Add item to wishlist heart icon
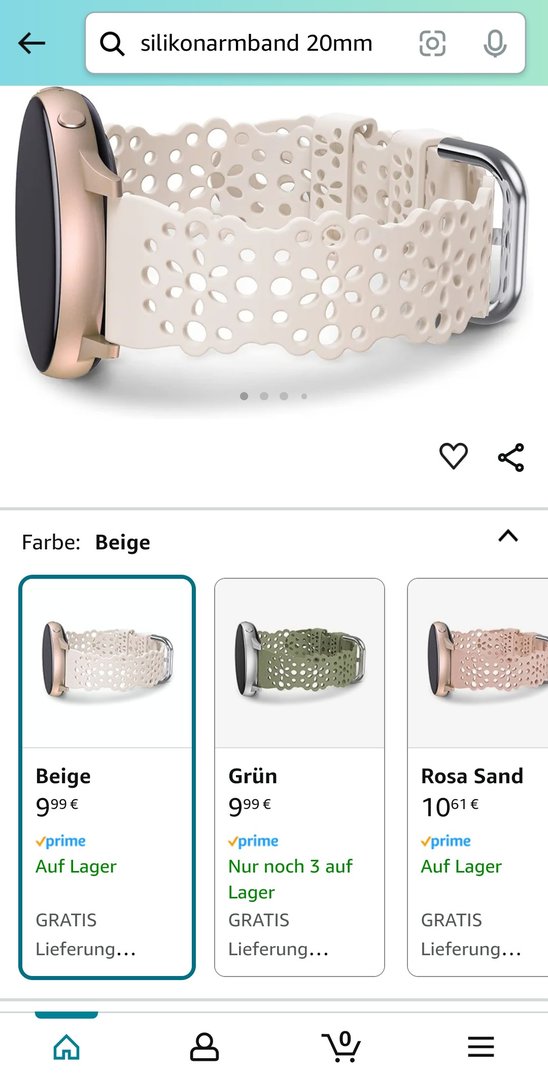This screenshot has width=548, height=1080. coord(454,456)
